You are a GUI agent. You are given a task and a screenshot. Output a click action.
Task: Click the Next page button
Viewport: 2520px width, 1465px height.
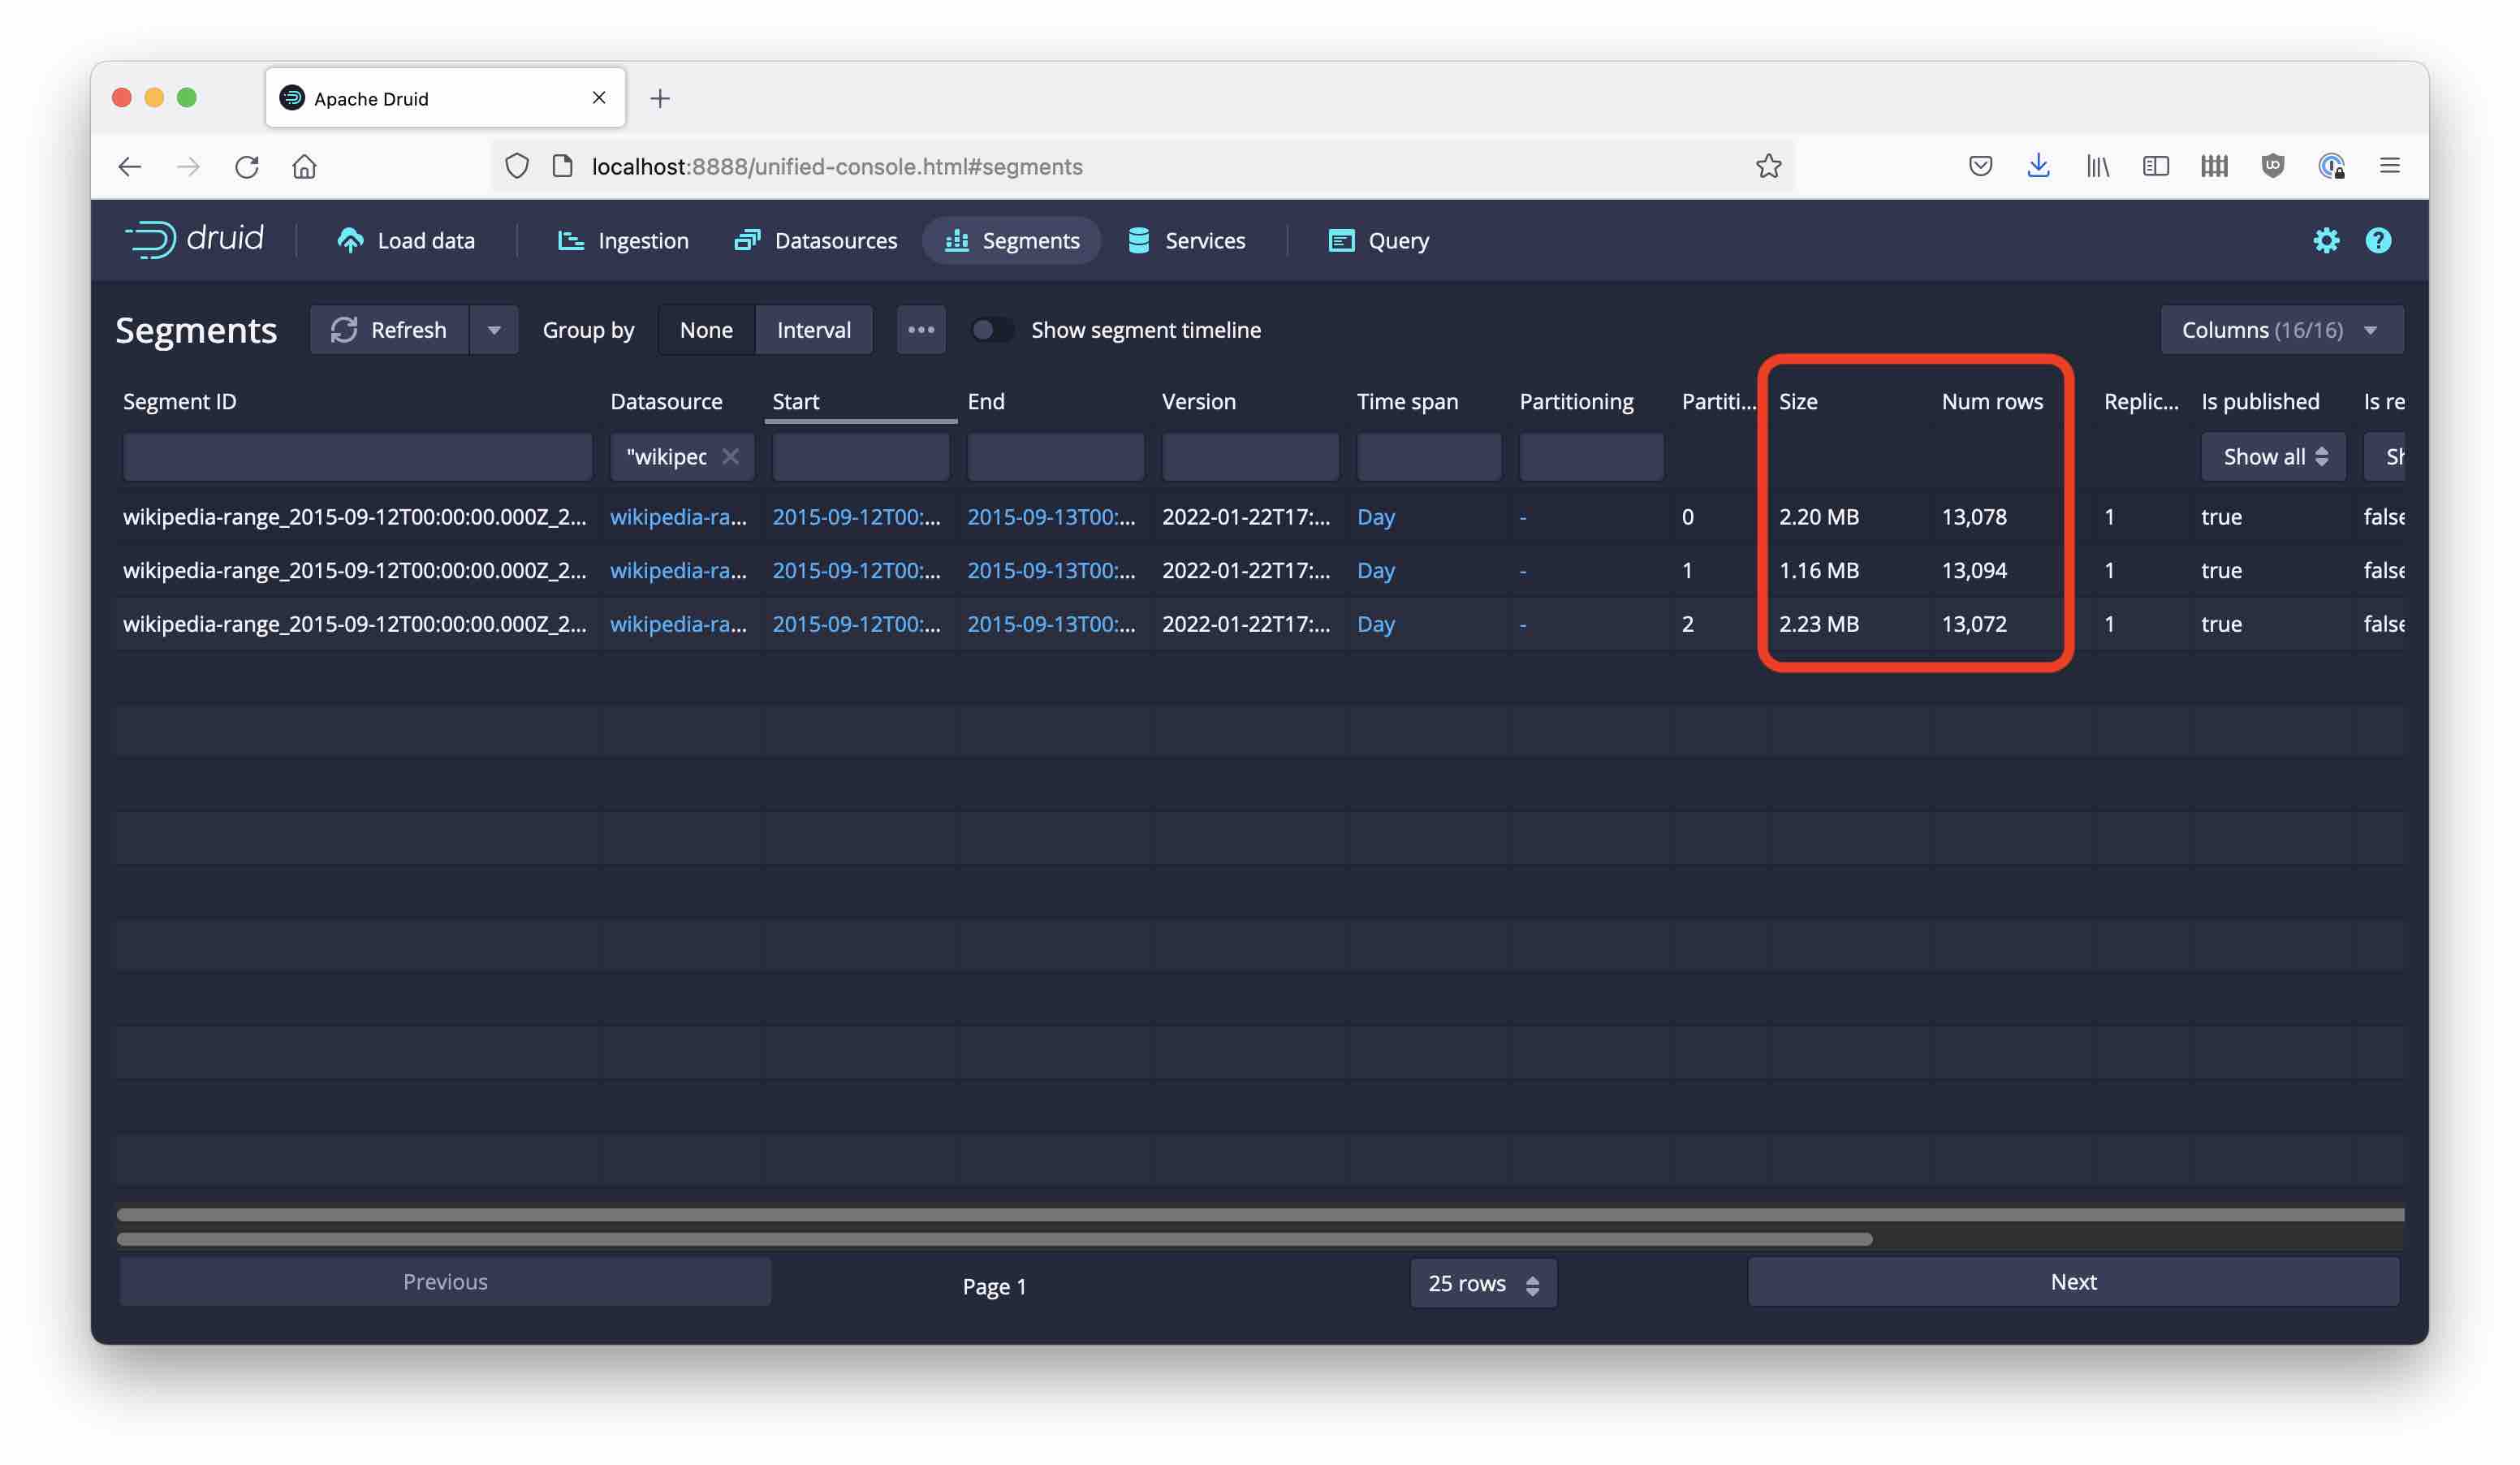[x=2072, y=1281]
